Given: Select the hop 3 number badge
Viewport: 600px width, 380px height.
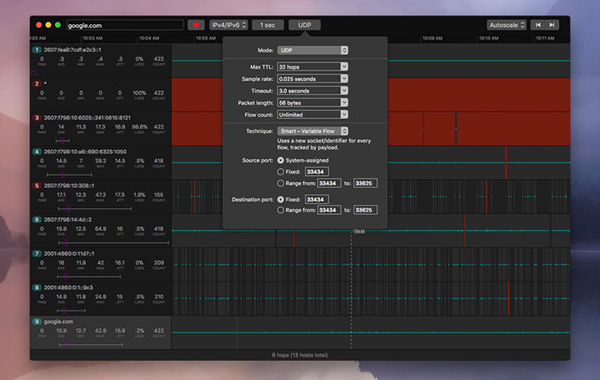Looking at the screenshot, I should pos(37,117).
